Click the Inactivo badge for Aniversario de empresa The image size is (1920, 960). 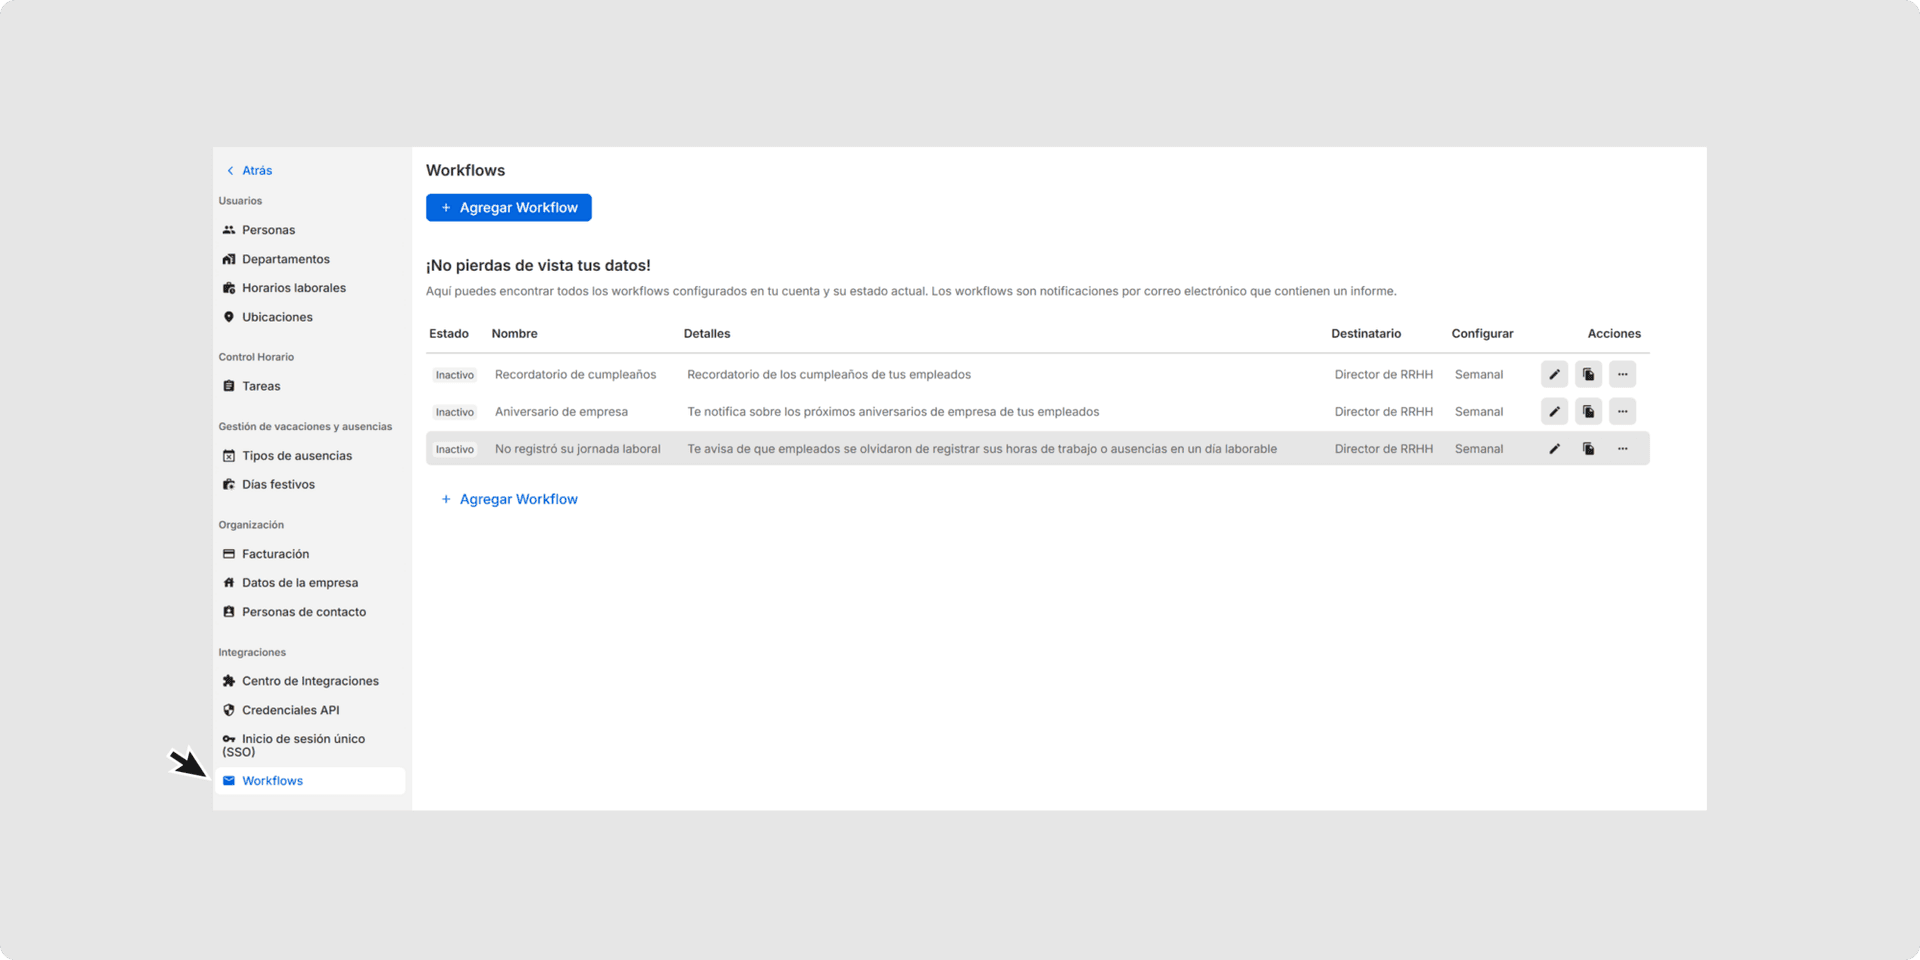coord(454,412)
